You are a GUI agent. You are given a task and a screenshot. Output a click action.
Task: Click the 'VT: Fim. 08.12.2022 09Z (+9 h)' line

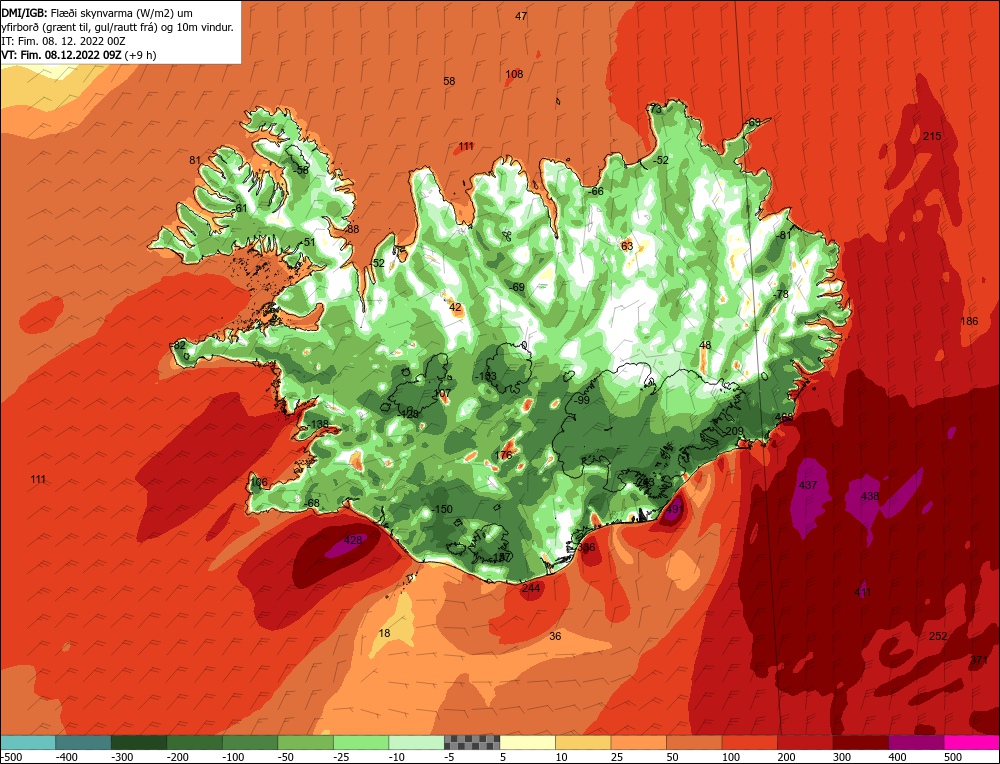click(79, 55)
